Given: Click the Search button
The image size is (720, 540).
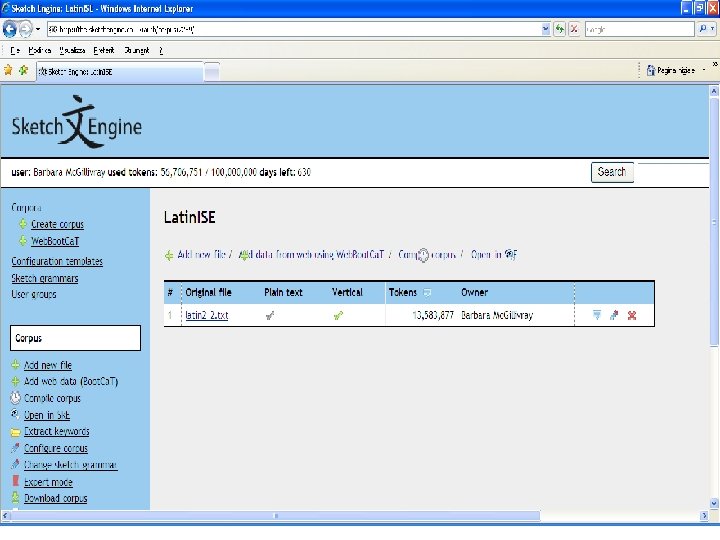Looking at the screenshot, I should tap(612, 172).
